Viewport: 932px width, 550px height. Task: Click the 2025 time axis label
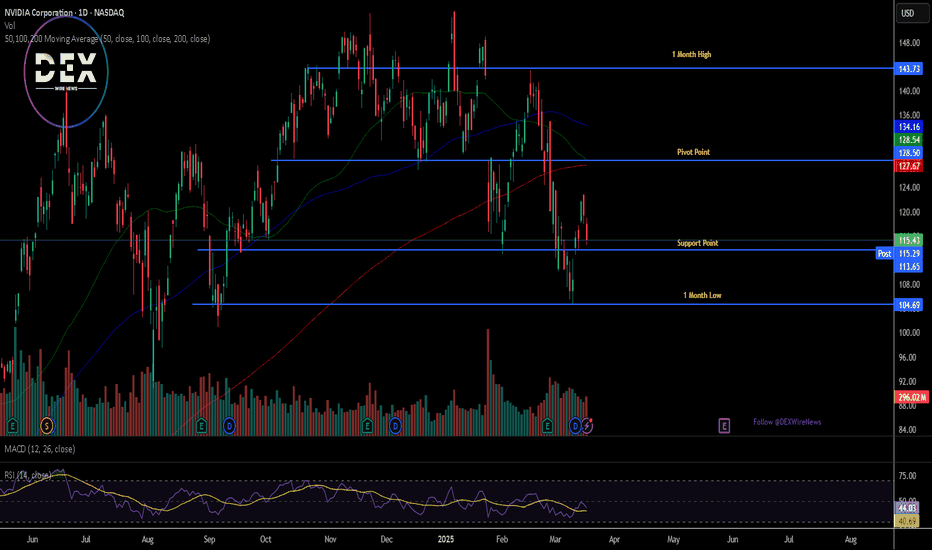[446, 540]
